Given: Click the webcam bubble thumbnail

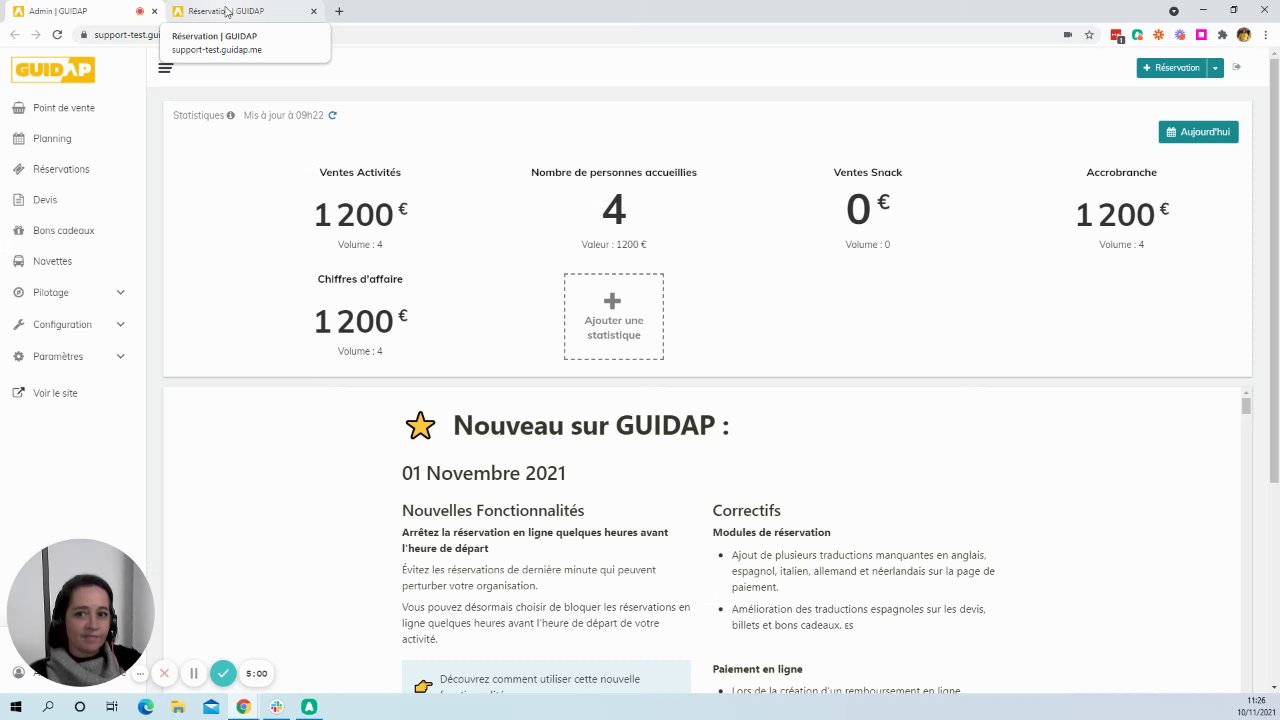Looking at the screenshot, I should tap(80, 613).
